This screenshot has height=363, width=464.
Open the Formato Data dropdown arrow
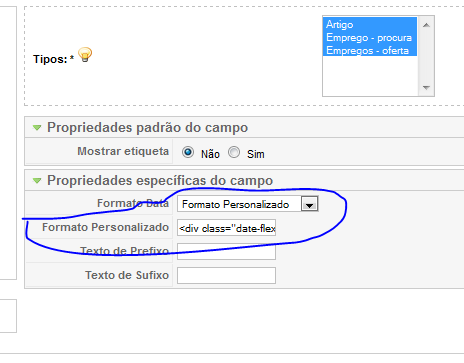[309, 204]
